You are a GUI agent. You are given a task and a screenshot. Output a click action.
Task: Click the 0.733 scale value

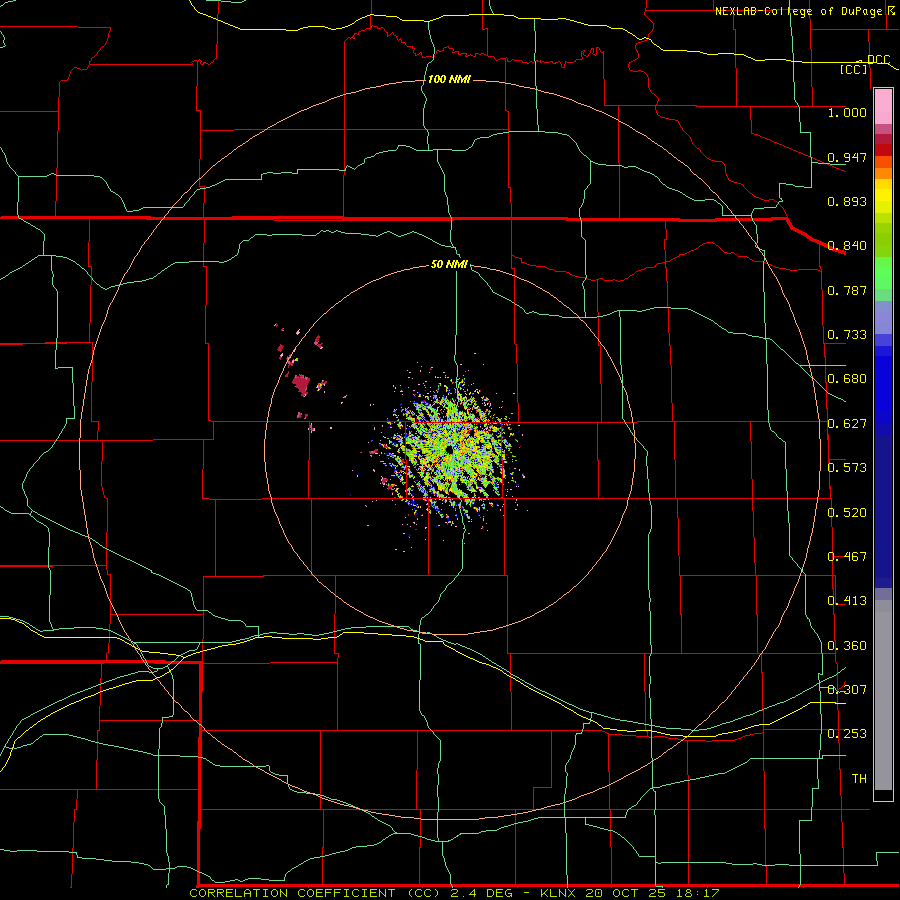[x=847, y=335]
